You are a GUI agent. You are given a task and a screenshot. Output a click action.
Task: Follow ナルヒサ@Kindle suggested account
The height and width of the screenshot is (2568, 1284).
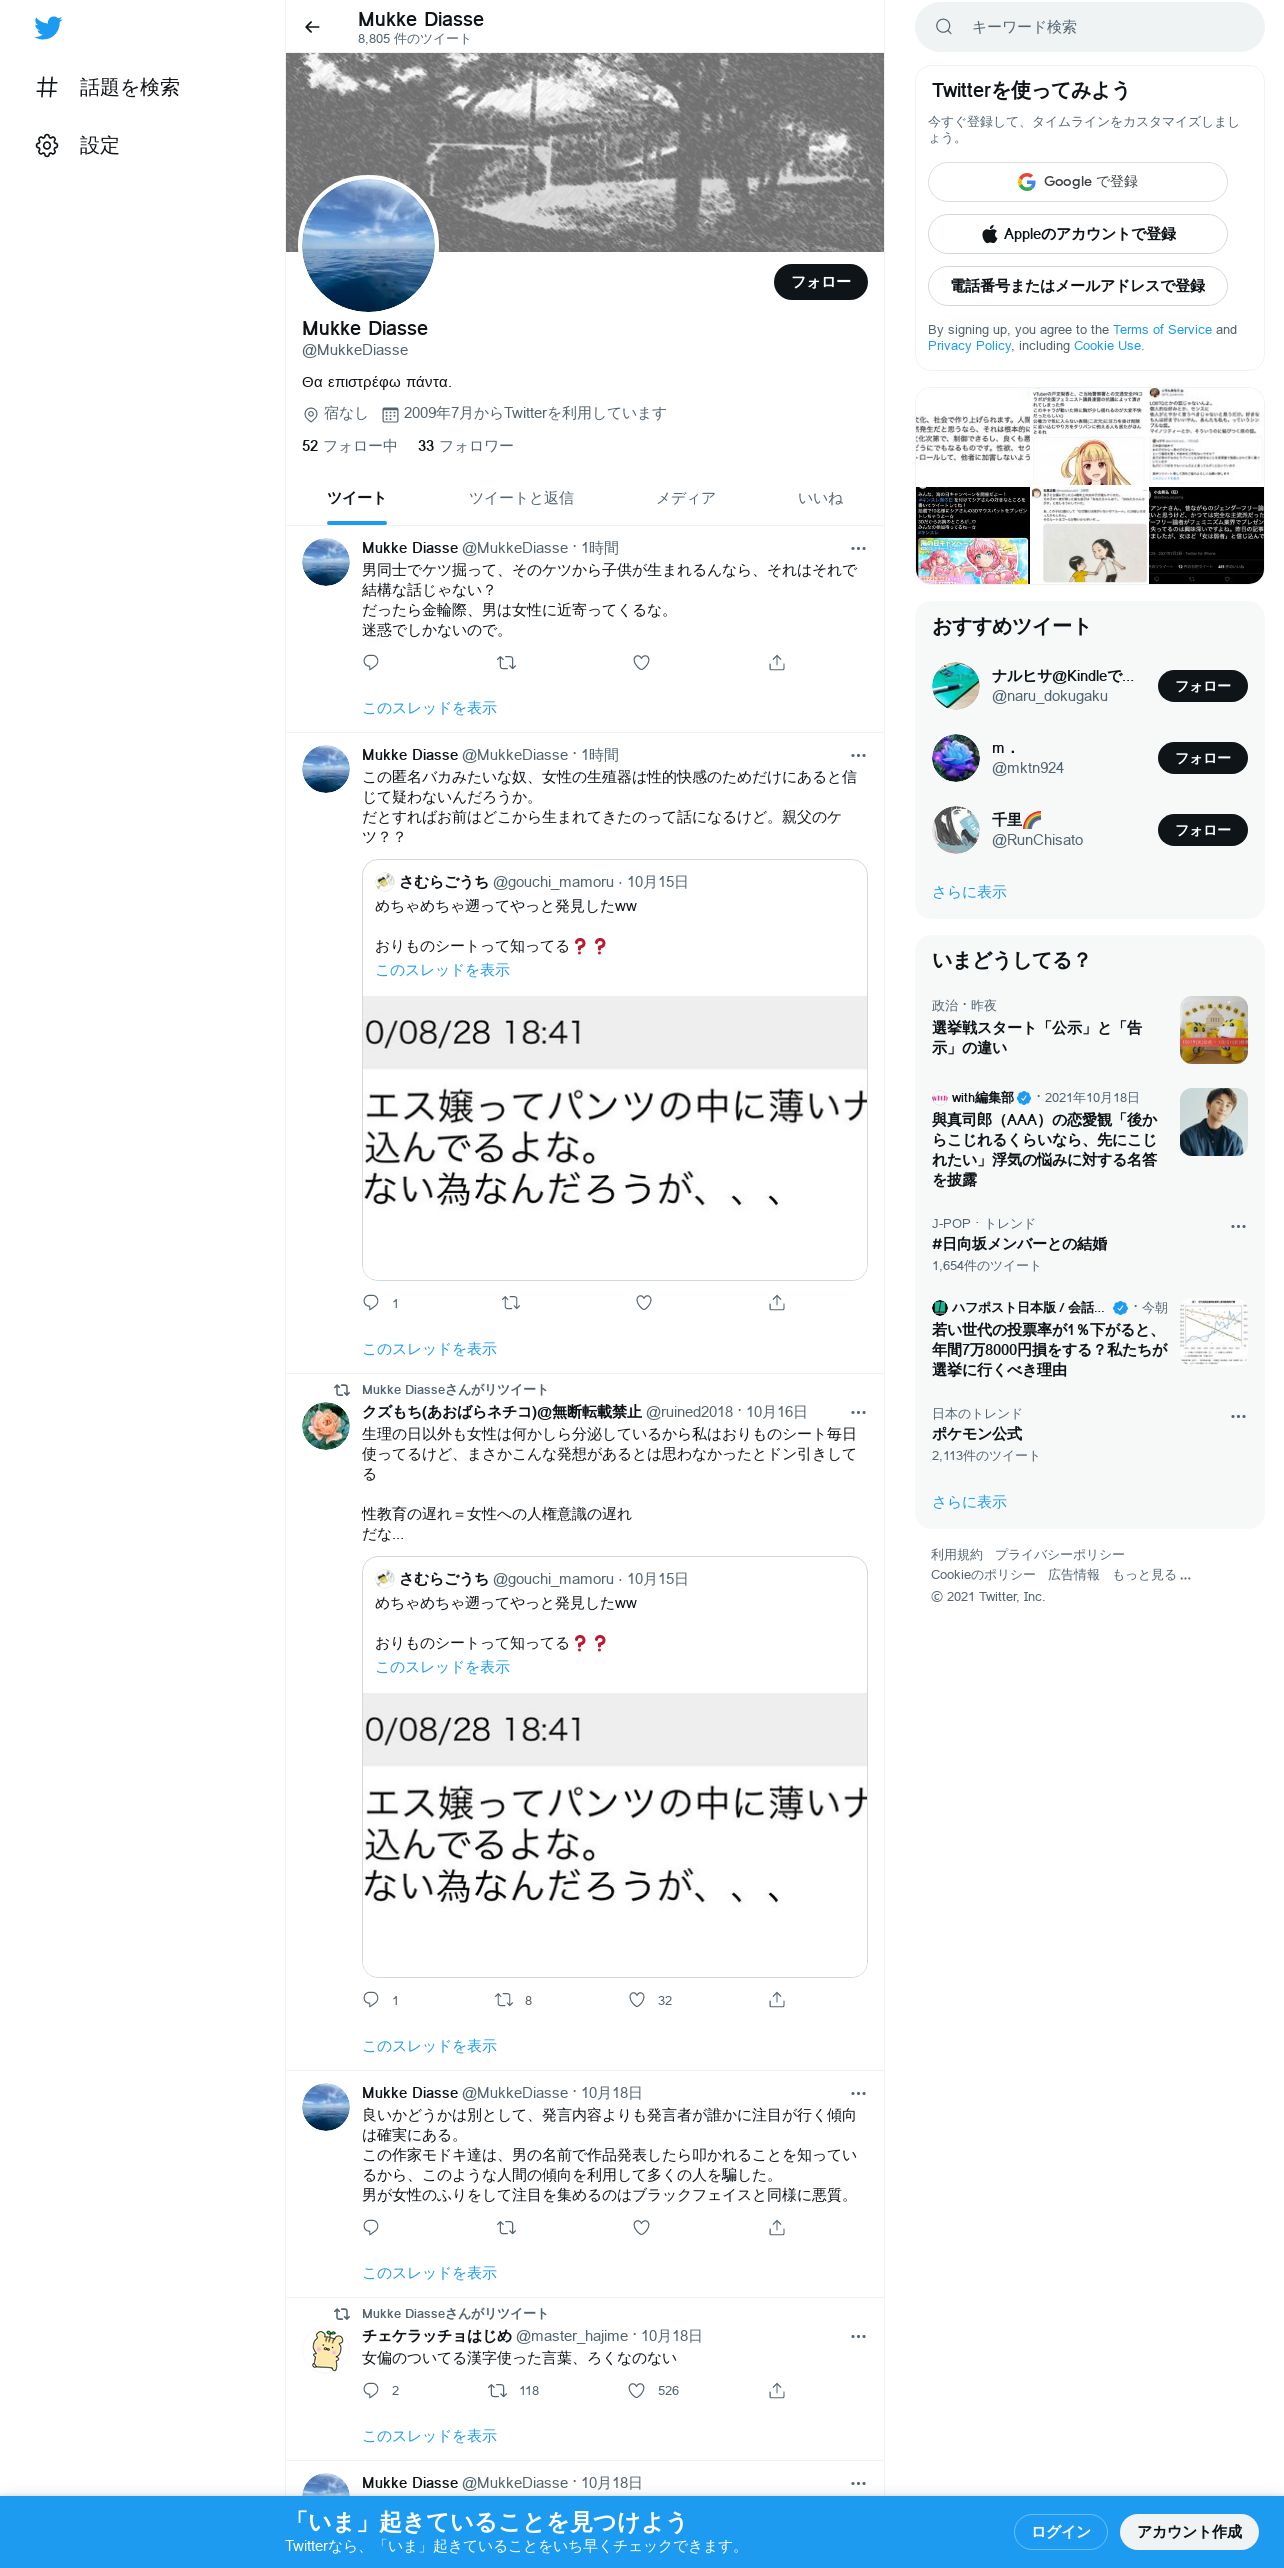coord(1202,686)
